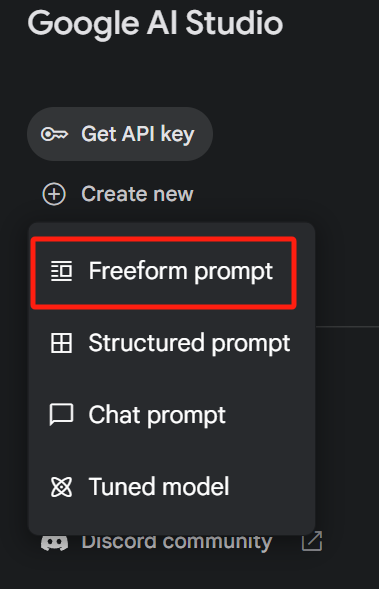Click the key icon beside Get API key
This screenshot has height=589, width=379.
click(54, 134)
